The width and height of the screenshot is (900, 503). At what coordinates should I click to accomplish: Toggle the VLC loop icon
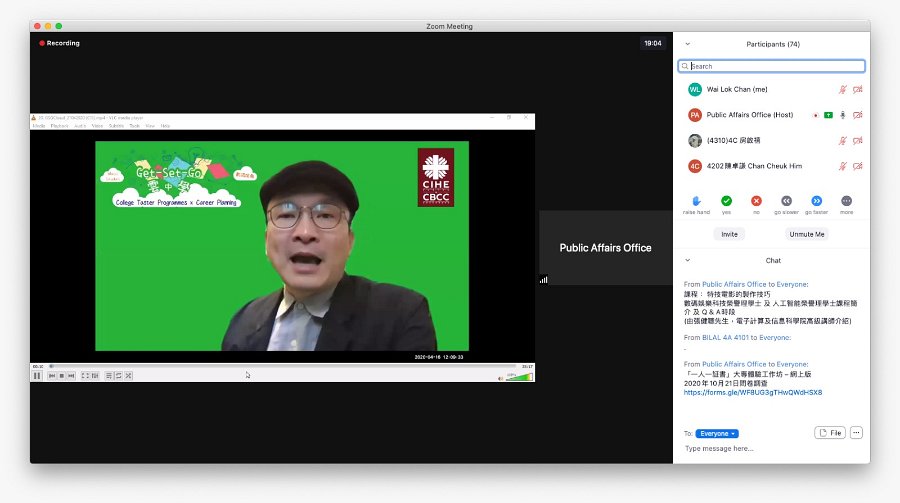pos(119,376)
